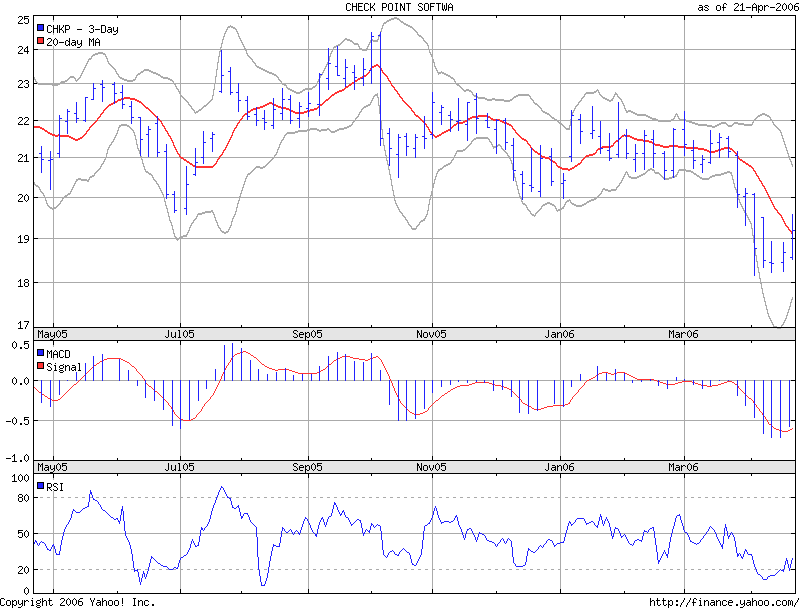Click 'Jul05' label under the price chart
Screen dimensions: 800x608
[179, 334]
